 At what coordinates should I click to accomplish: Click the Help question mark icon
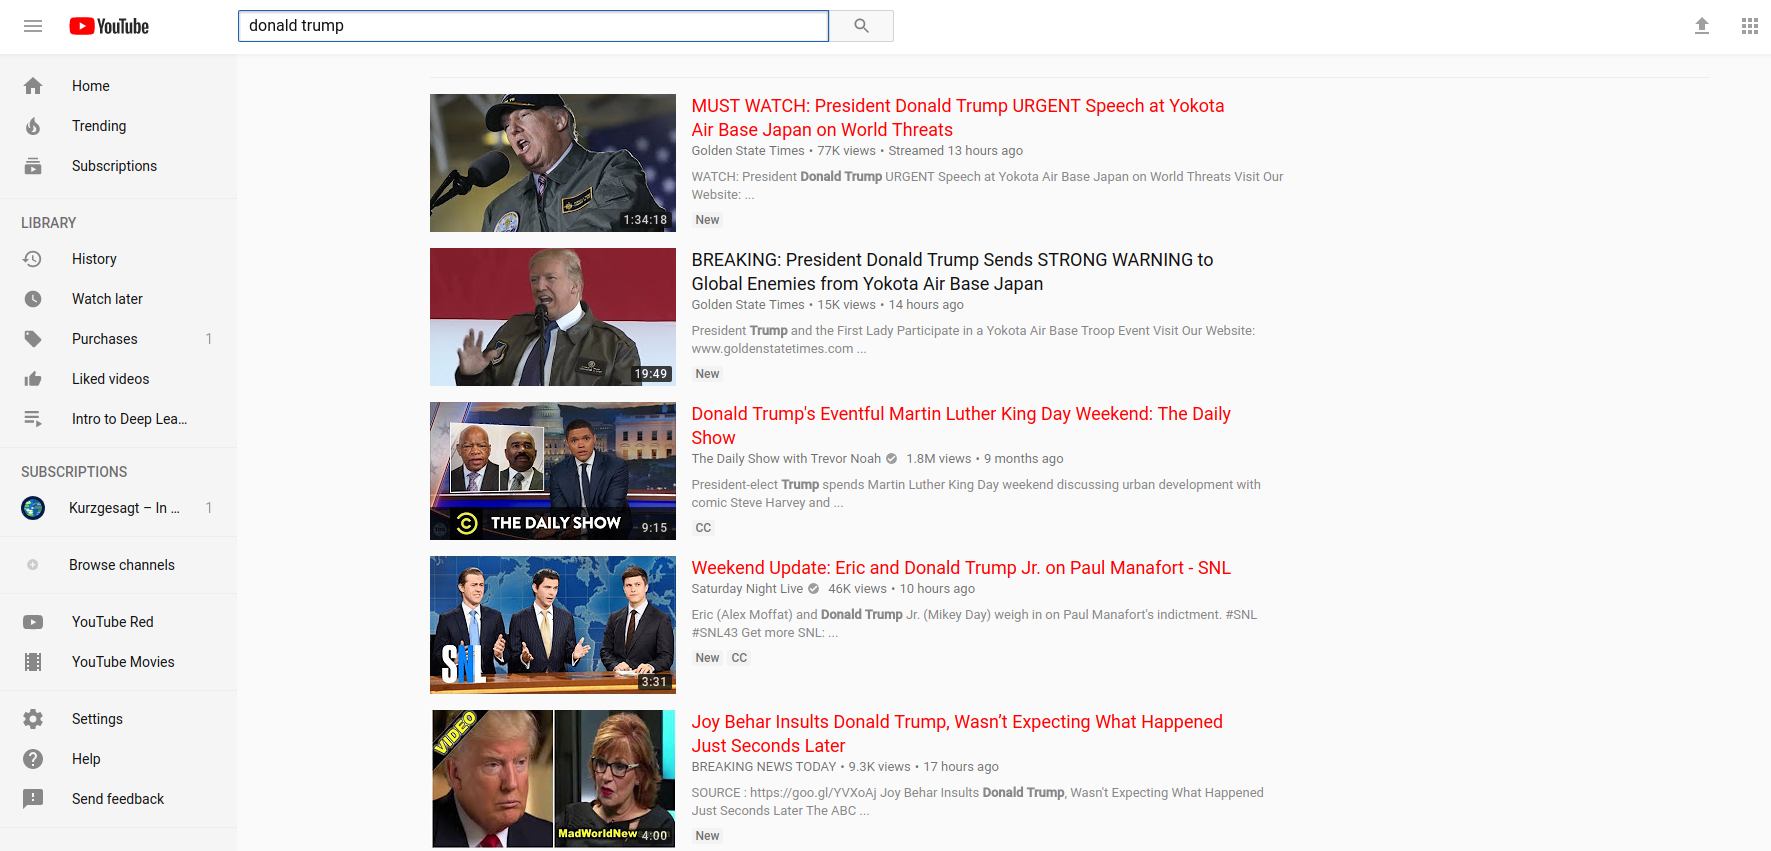point(33,759)
